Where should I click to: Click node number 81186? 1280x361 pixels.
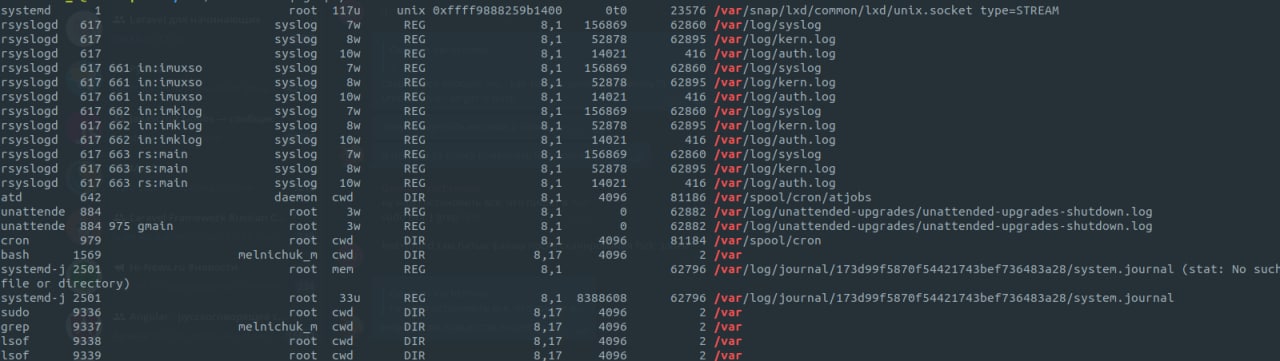tap(689, 198)
